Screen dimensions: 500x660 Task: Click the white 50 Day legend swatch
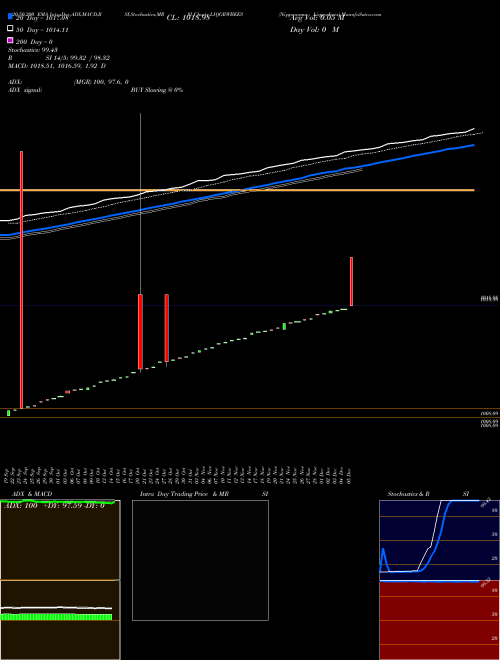pyautogui.click(x=10, y=29)
